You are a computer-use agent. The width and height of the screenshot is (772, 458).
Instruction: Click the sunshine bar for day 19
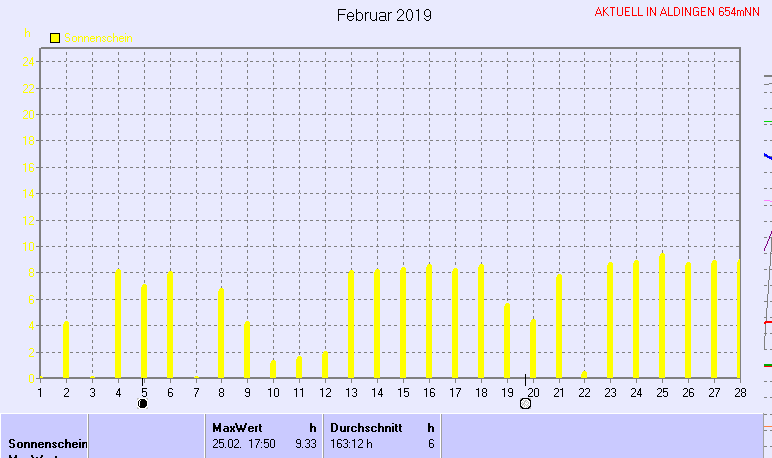coord(507,340)
